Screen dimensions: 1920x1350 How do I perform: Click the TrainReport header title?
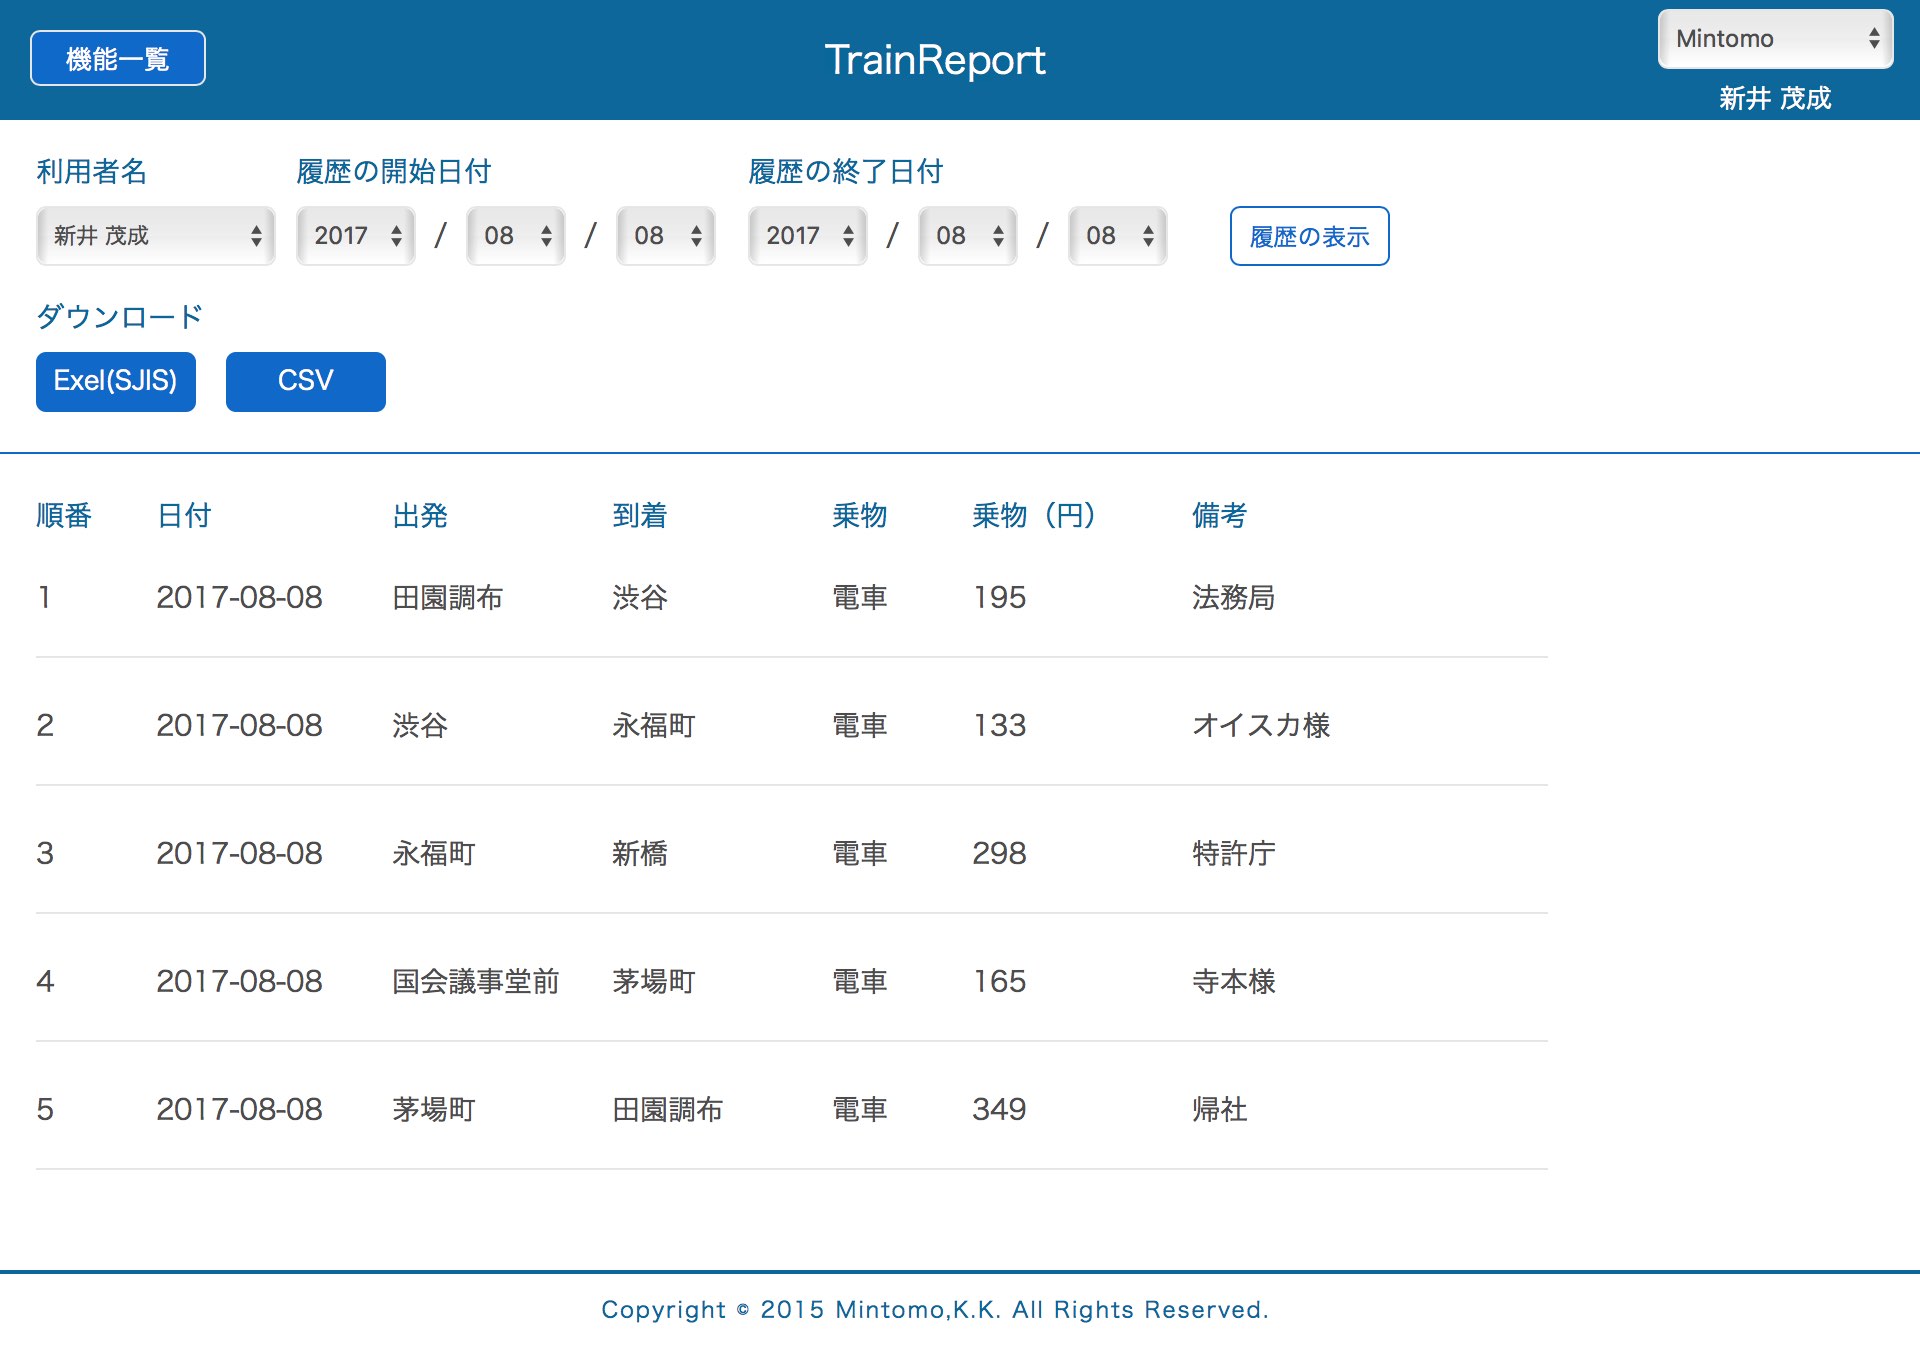pyautogui.click(x=933, y=60)
